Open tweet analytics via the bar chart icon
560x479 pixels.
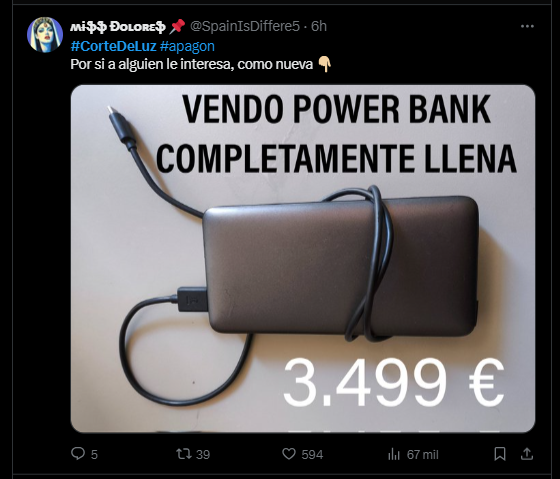(x=394, y=454)
